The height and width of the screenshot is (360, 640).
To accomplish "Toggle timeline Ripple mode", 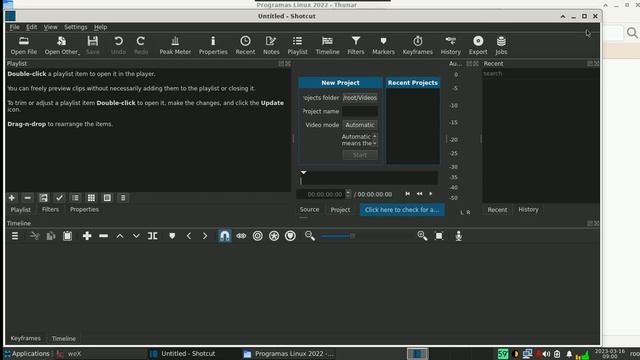I will (x=258, y=236).
